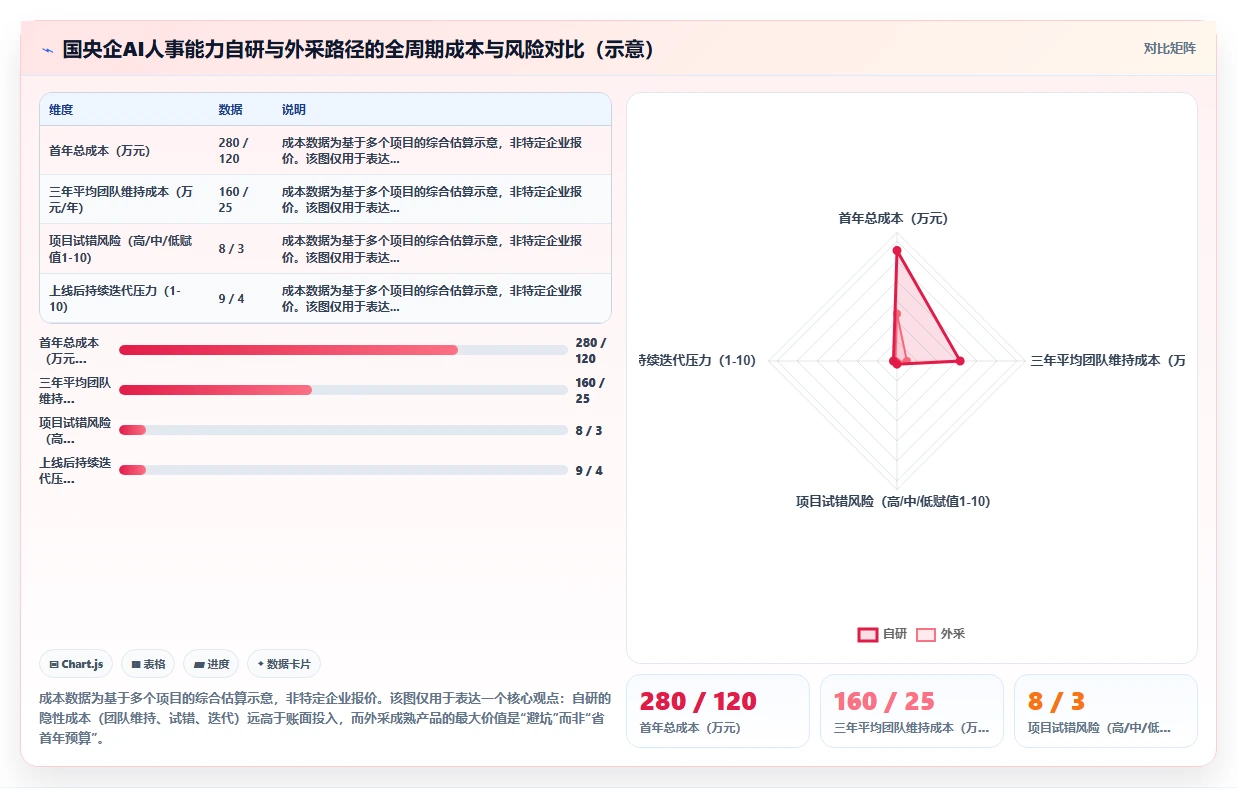Image resolution: width=1237 pixels, height=788 pixels.
Task: Click the 9 / 4 value beside progress bar
Action: pyautogui.click(x=589, y=470)
